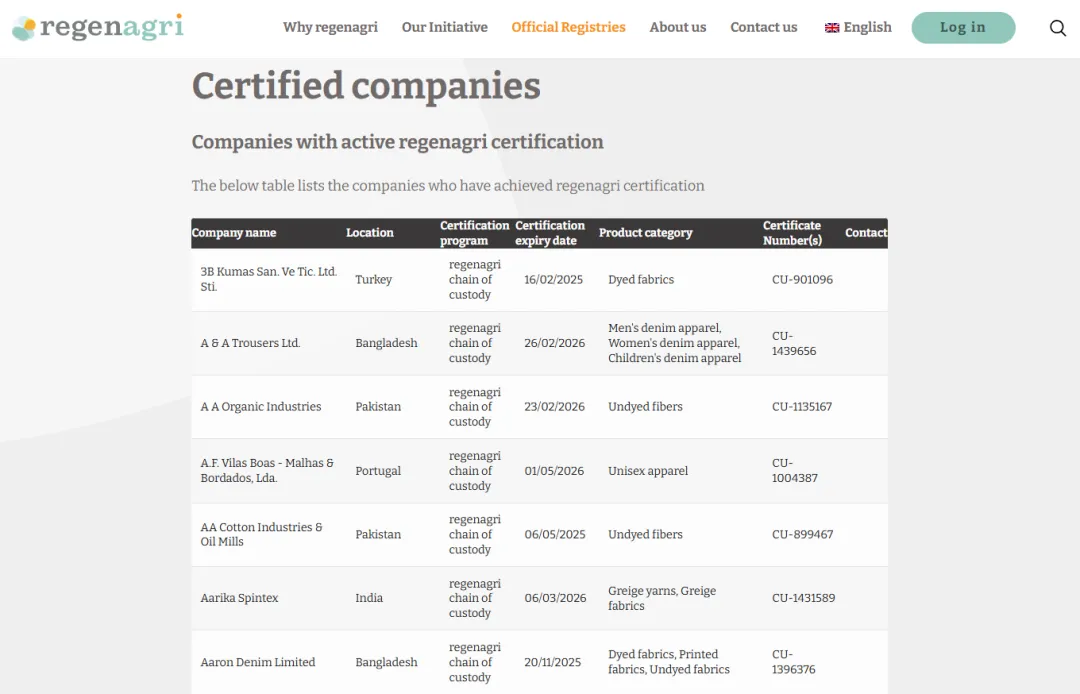Click the Dyed fabrics product category cell
Viewport: 1080px width, 694px height.
(641, 279)
